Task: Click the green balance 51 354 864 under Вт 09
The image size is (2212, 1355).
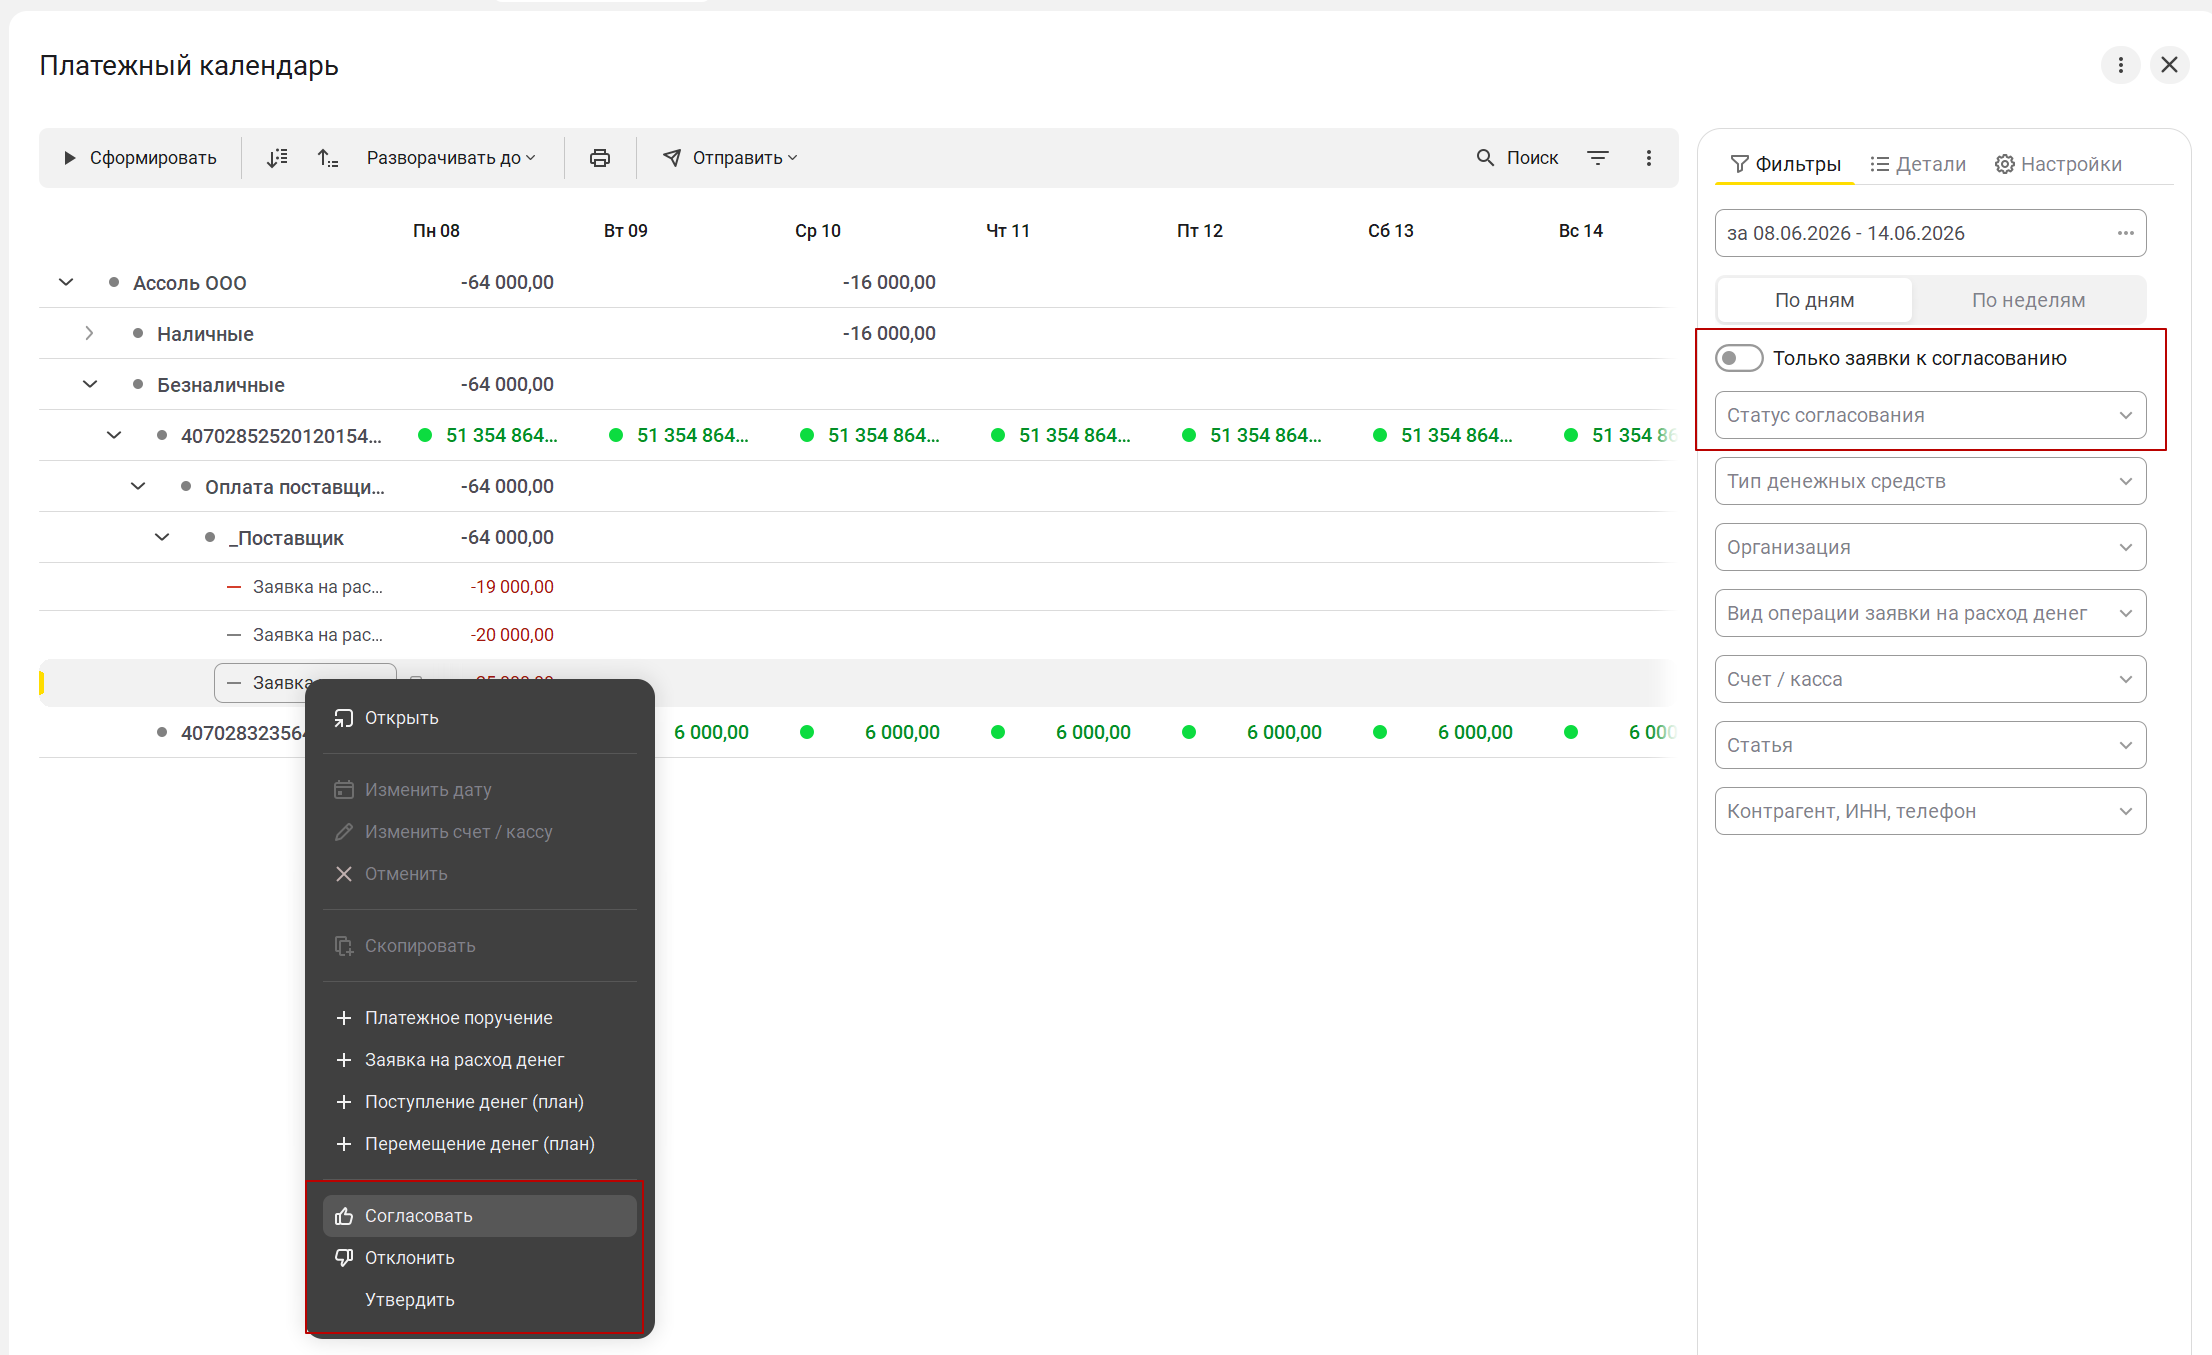Action: click(x=692, y=435)
